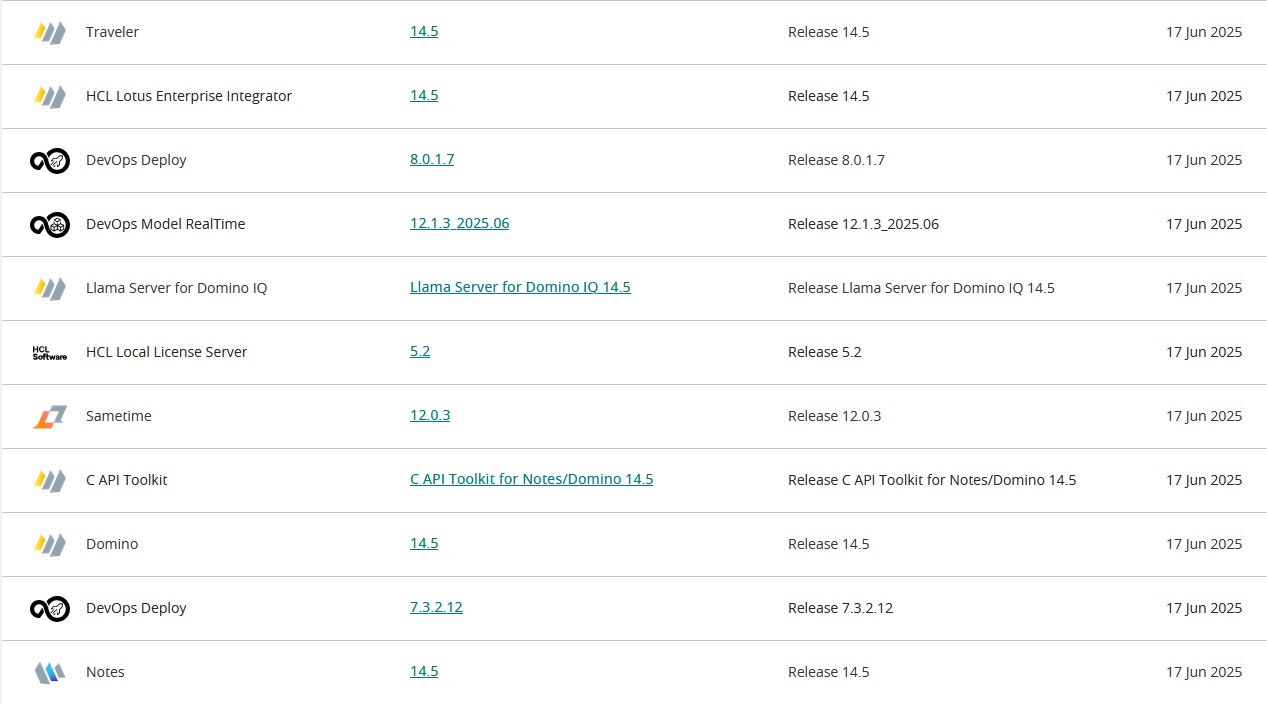The width and height of the screenshot is (1267, 704).
Task: Open the Notes 14.5 version link
Action: coord(424,671)
